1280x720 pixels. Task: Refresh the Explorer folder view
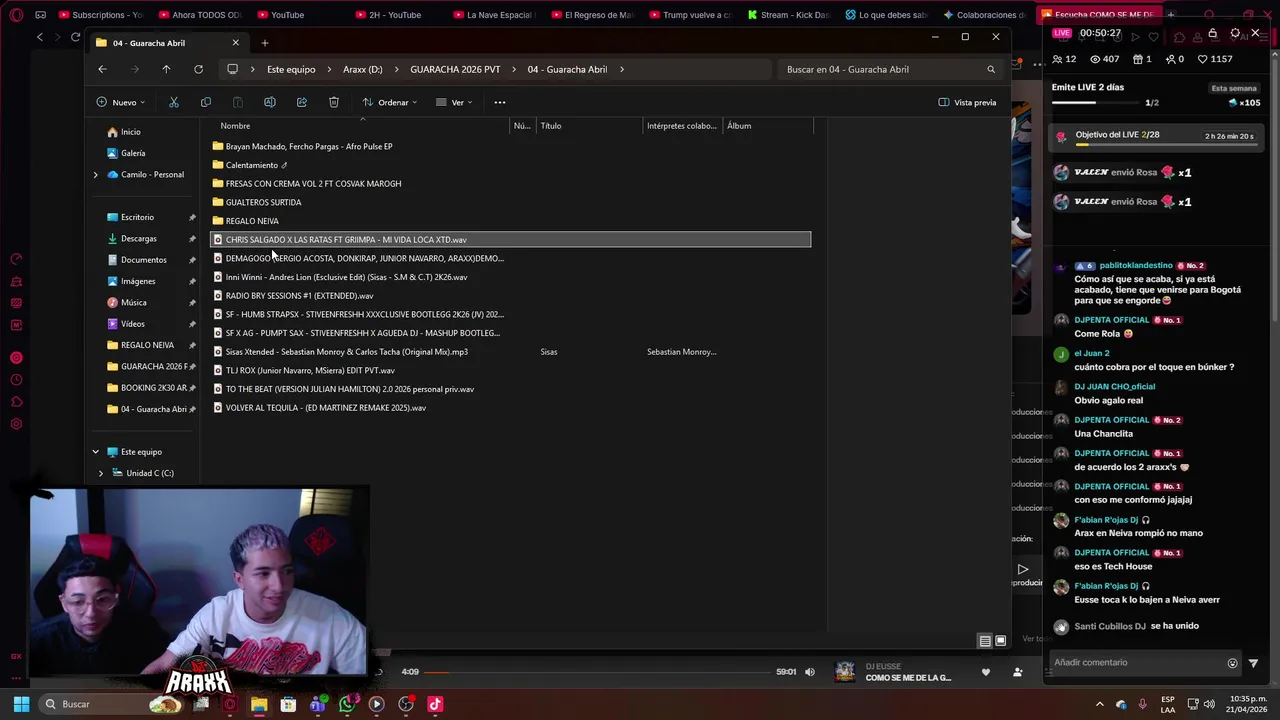(x=198, y=69)
